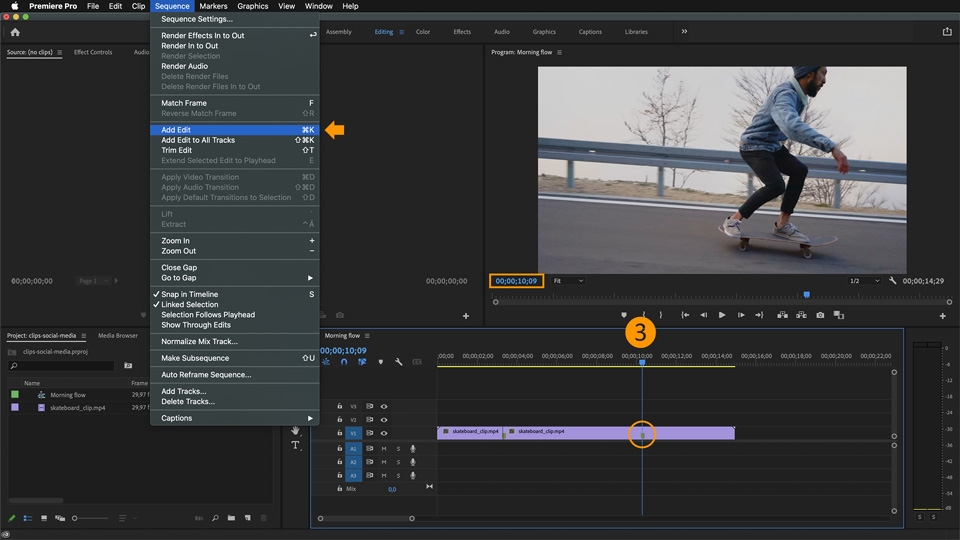Choose Render In to Out
Viewport: 960px width, 540px height.
pyautogui.click(x=234, y=46)
